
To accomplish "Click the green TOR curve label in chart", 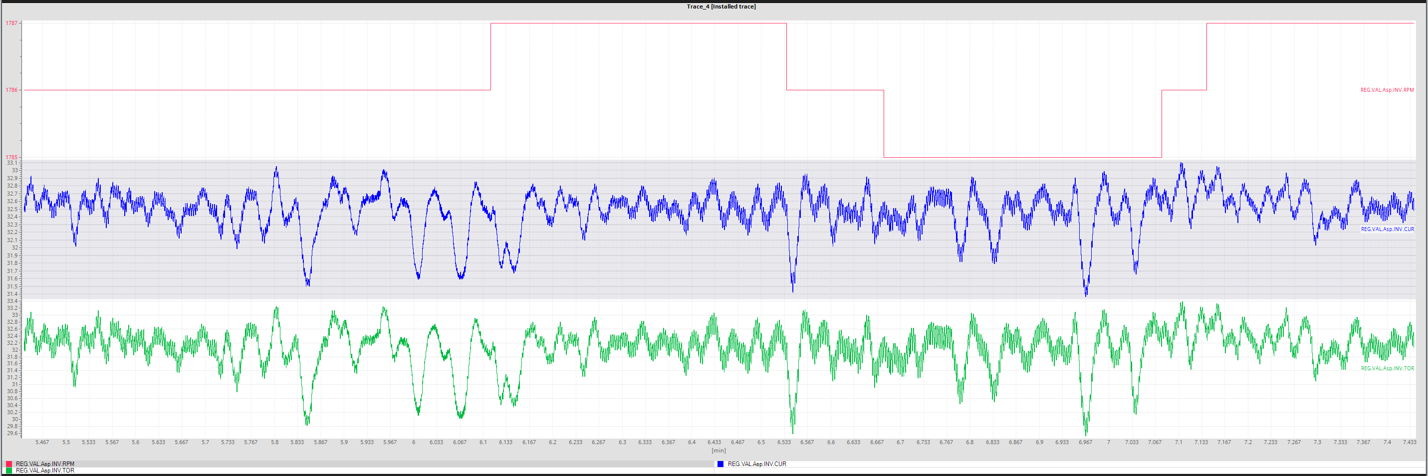I will click(x=1387, y=368).
